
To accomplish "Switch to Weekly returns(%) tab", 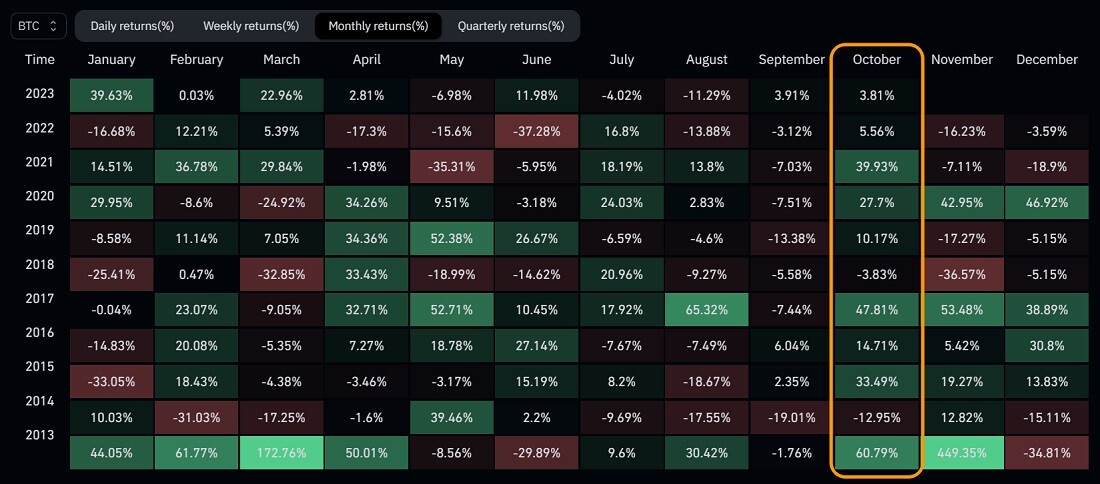I will [x=251, y=26].
